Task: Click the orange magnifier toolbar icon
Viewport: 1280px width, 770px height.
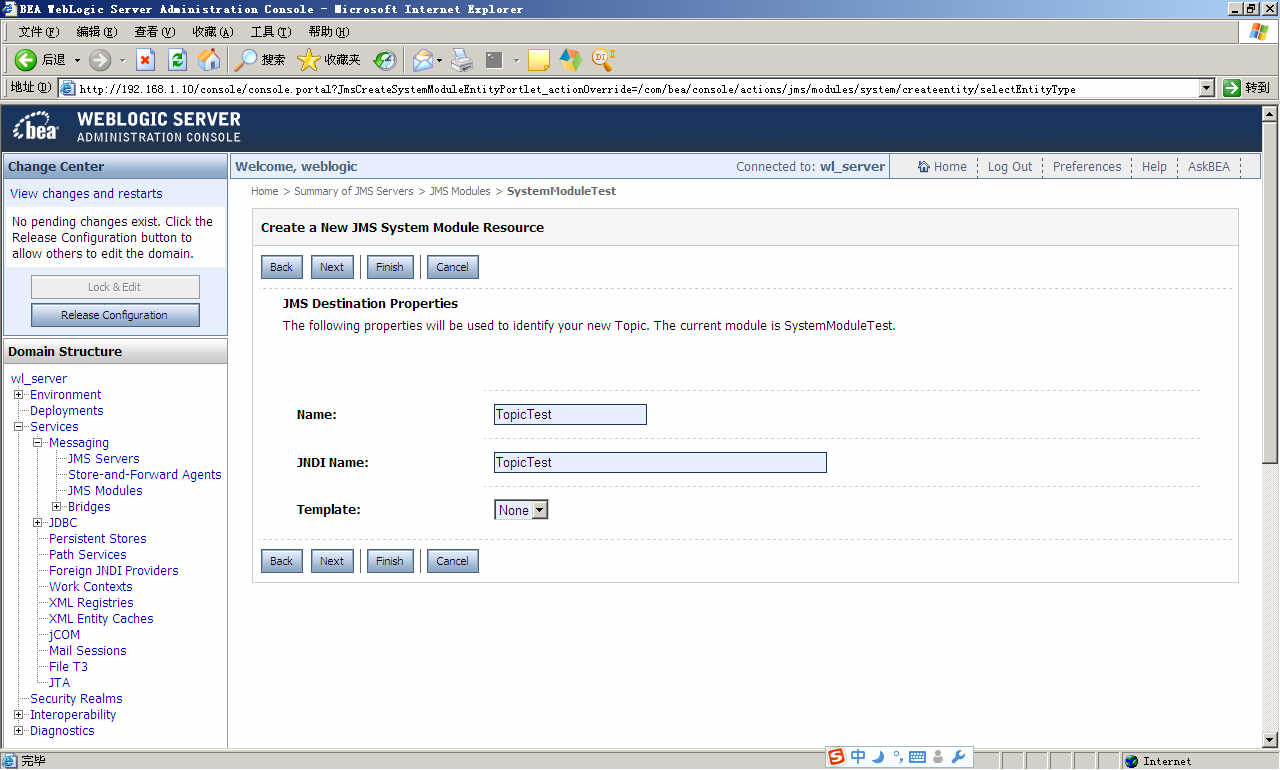Action: tap(603, 60)
